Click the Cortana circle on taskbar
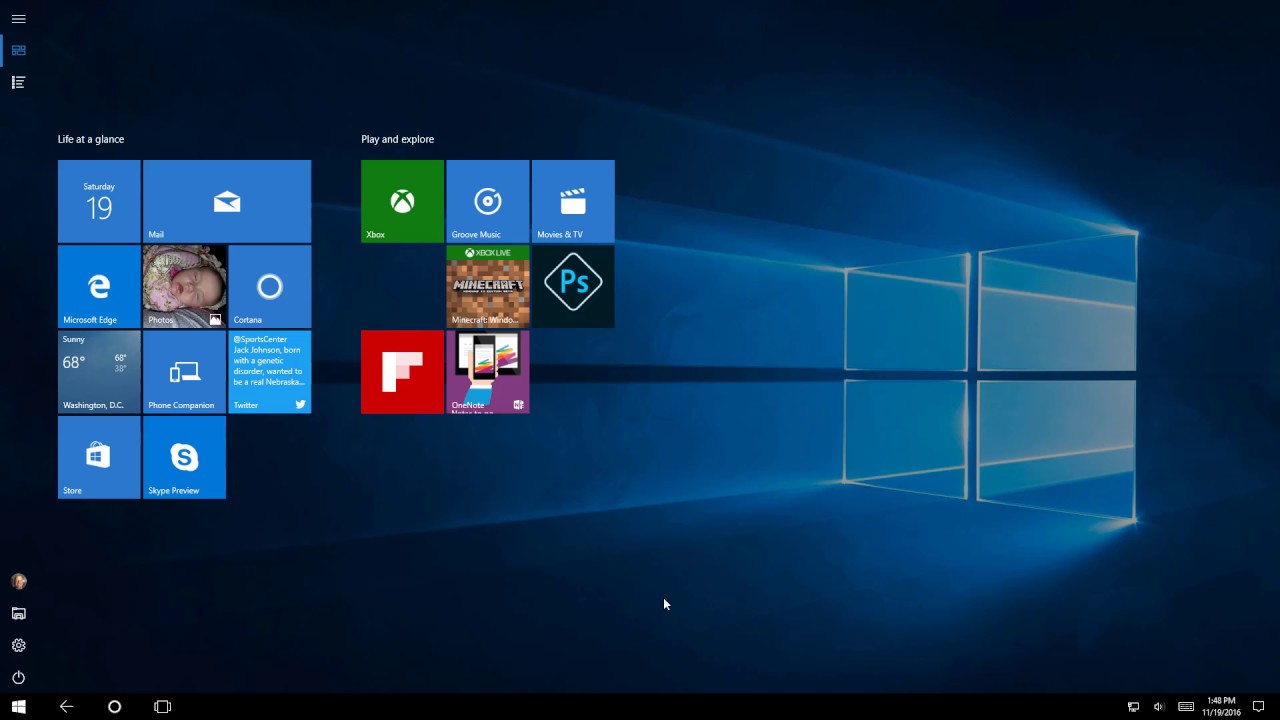 [x=114, y=706]
